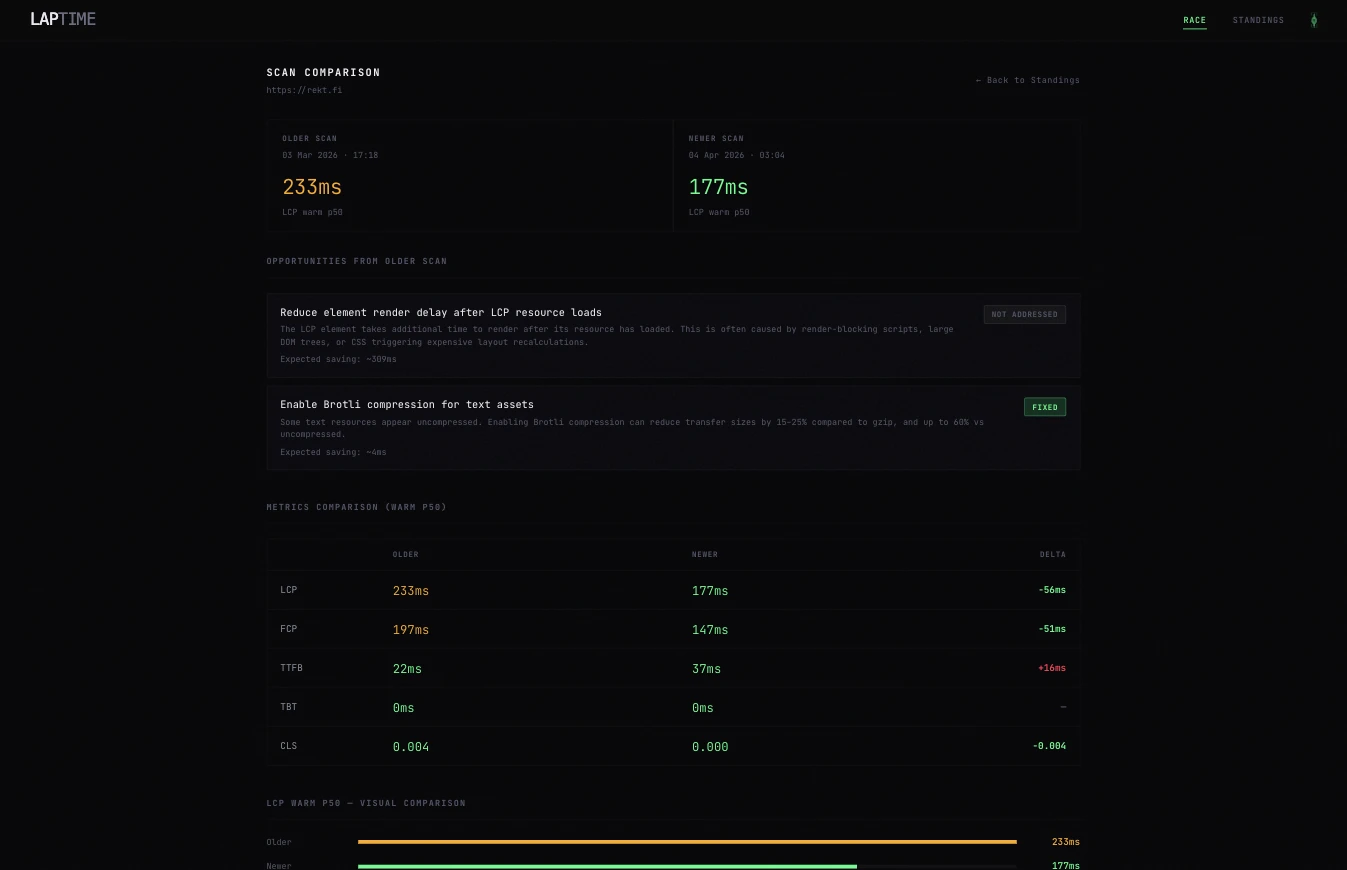Click the older CLS value 0.004
The height and width of the screenshot is (870, 1347).
point(411,747)
